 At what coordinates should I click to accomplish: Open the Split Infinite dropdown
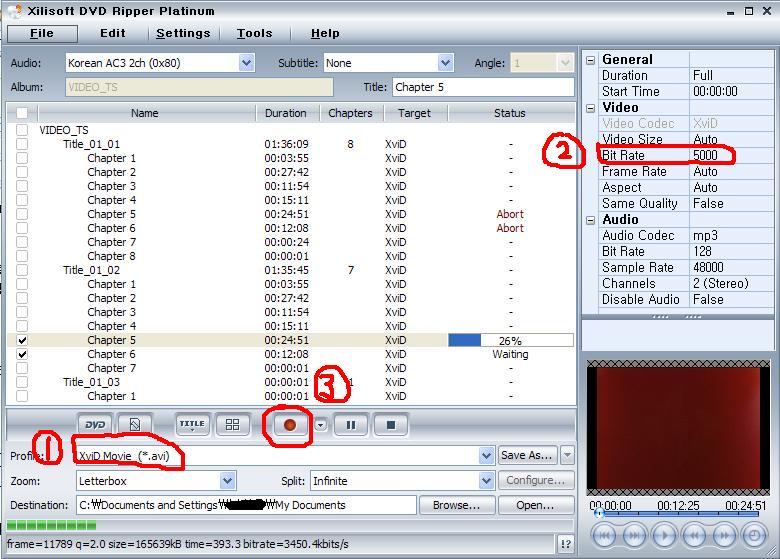(x=486, y=481)
